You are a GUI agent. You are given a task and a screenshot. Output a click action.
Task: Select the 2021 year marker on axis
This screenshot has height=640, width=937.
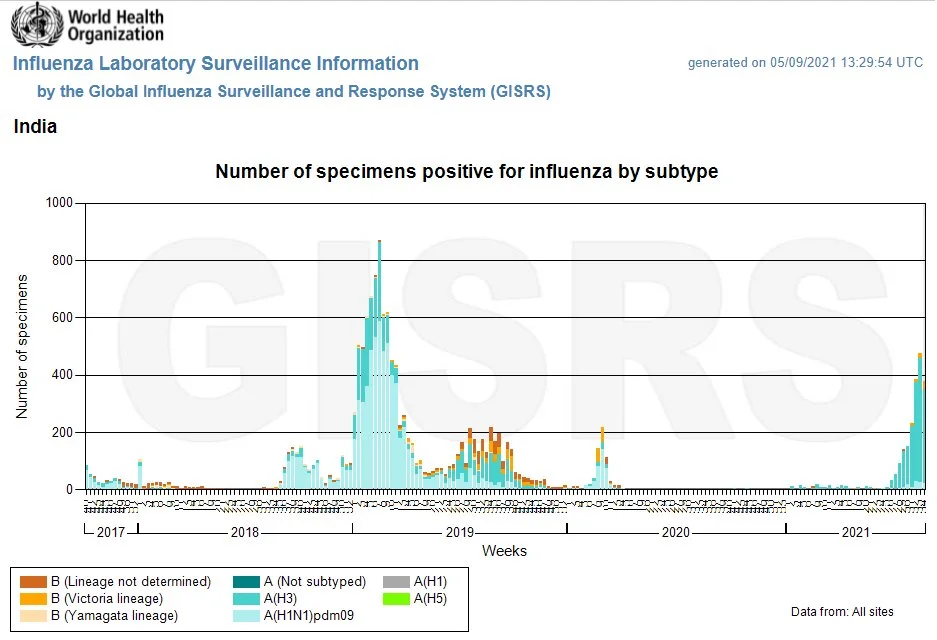(x=855, y=532)
